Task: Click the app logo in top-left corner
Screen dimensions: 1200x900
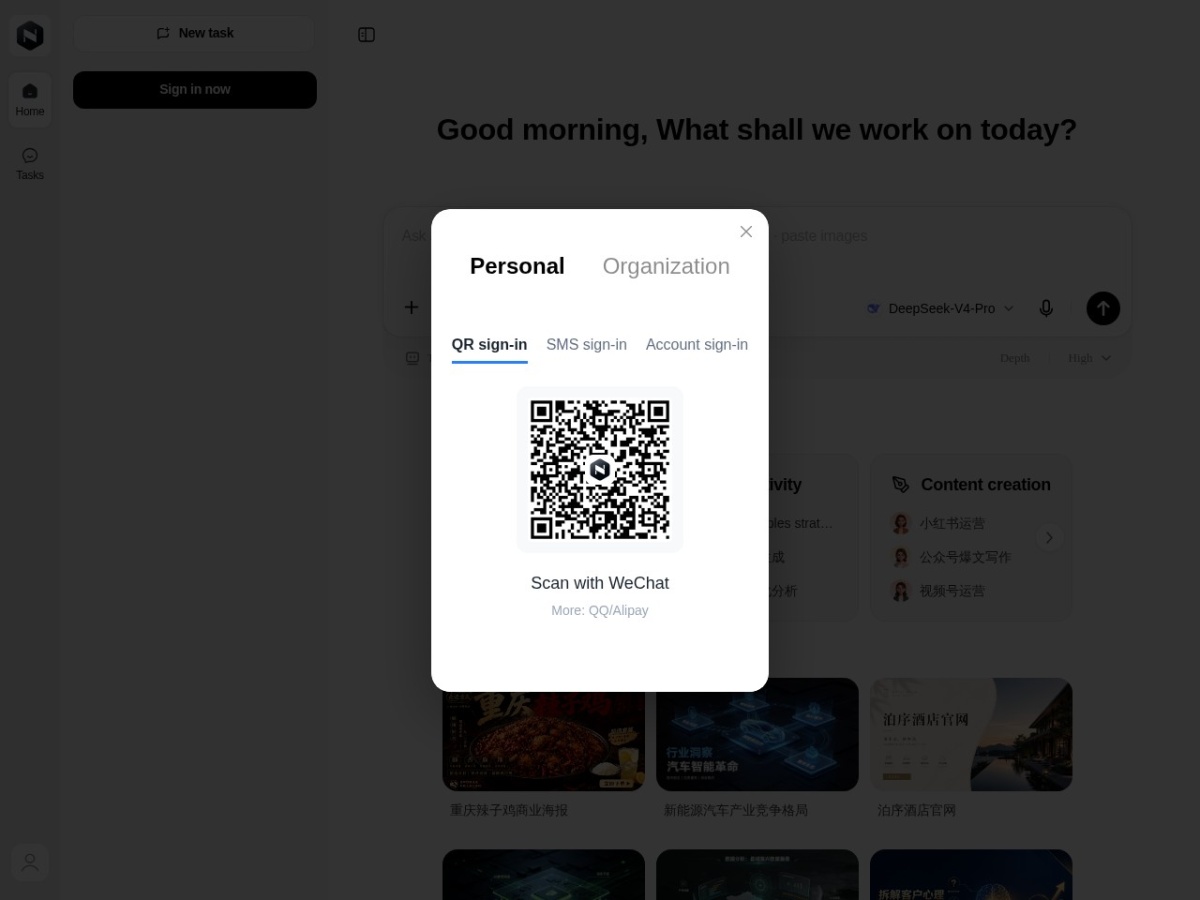Action: click(30, 36)
